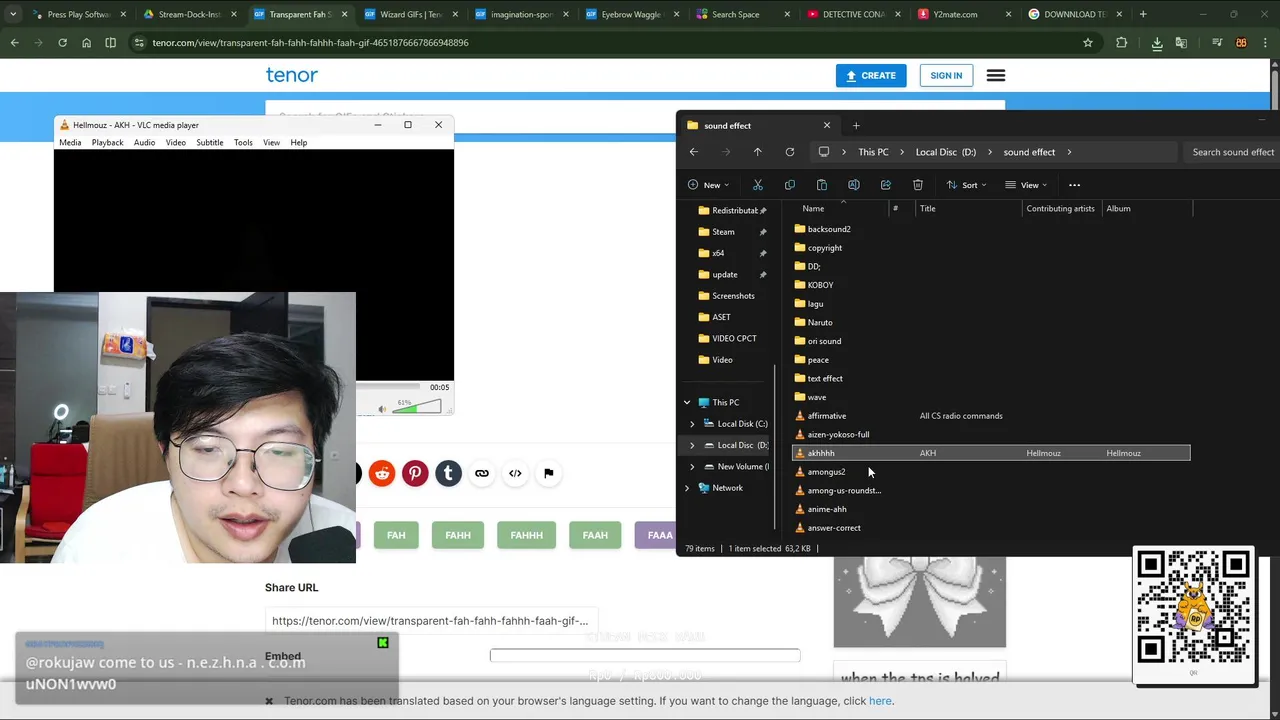
Task: Share the GIF on Pinterest
Action: click(415, 473)
